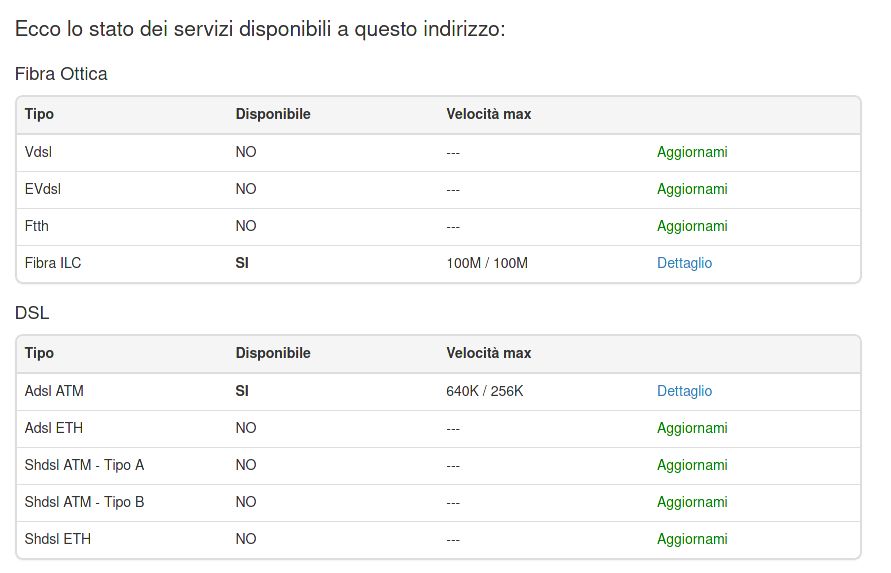Click the DSL section heading
891x573 pixels.
[32, 314]
